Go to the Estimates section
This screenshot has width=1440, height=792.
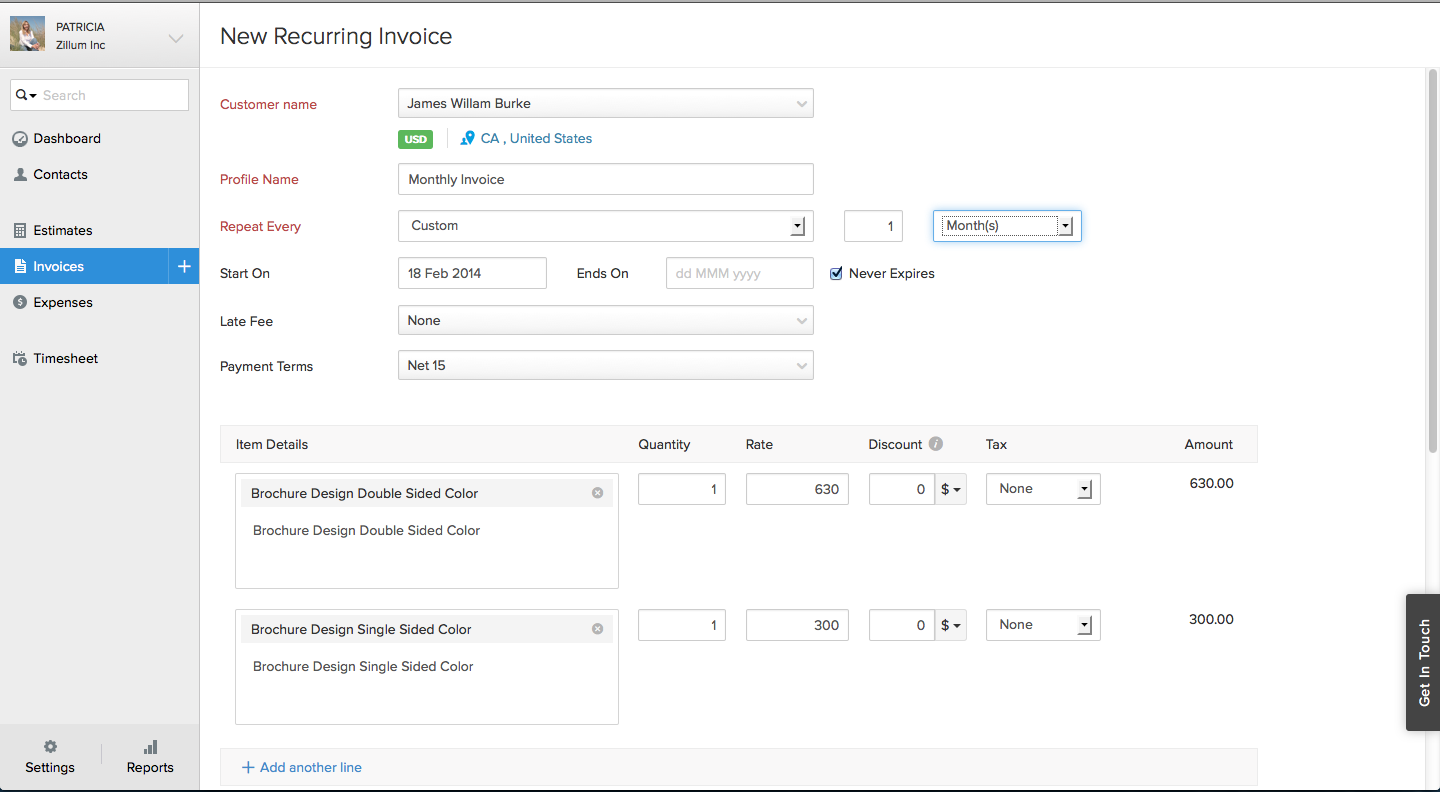[x=64, y=230]
